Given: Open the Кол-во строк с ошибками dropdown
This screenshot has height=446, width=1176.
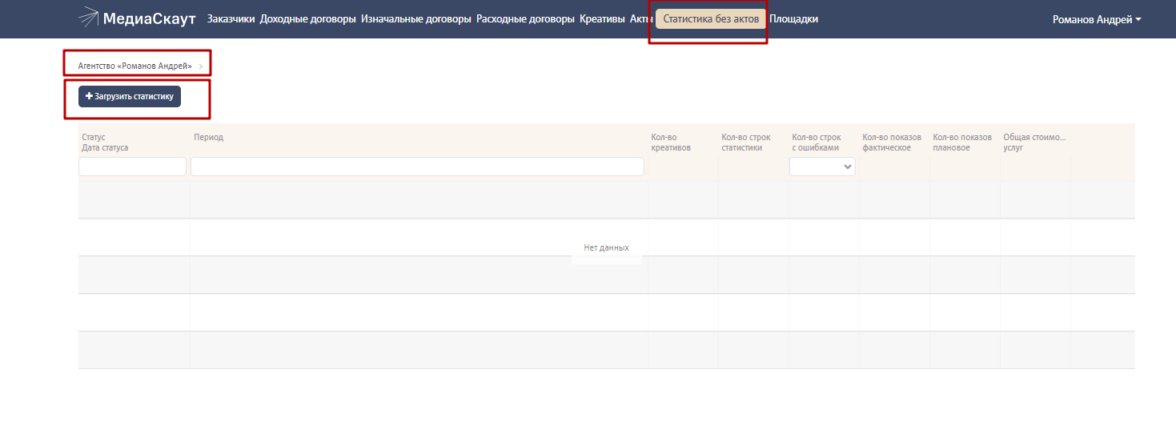Looking at the screenshot, I should click(x=822, y=166).
